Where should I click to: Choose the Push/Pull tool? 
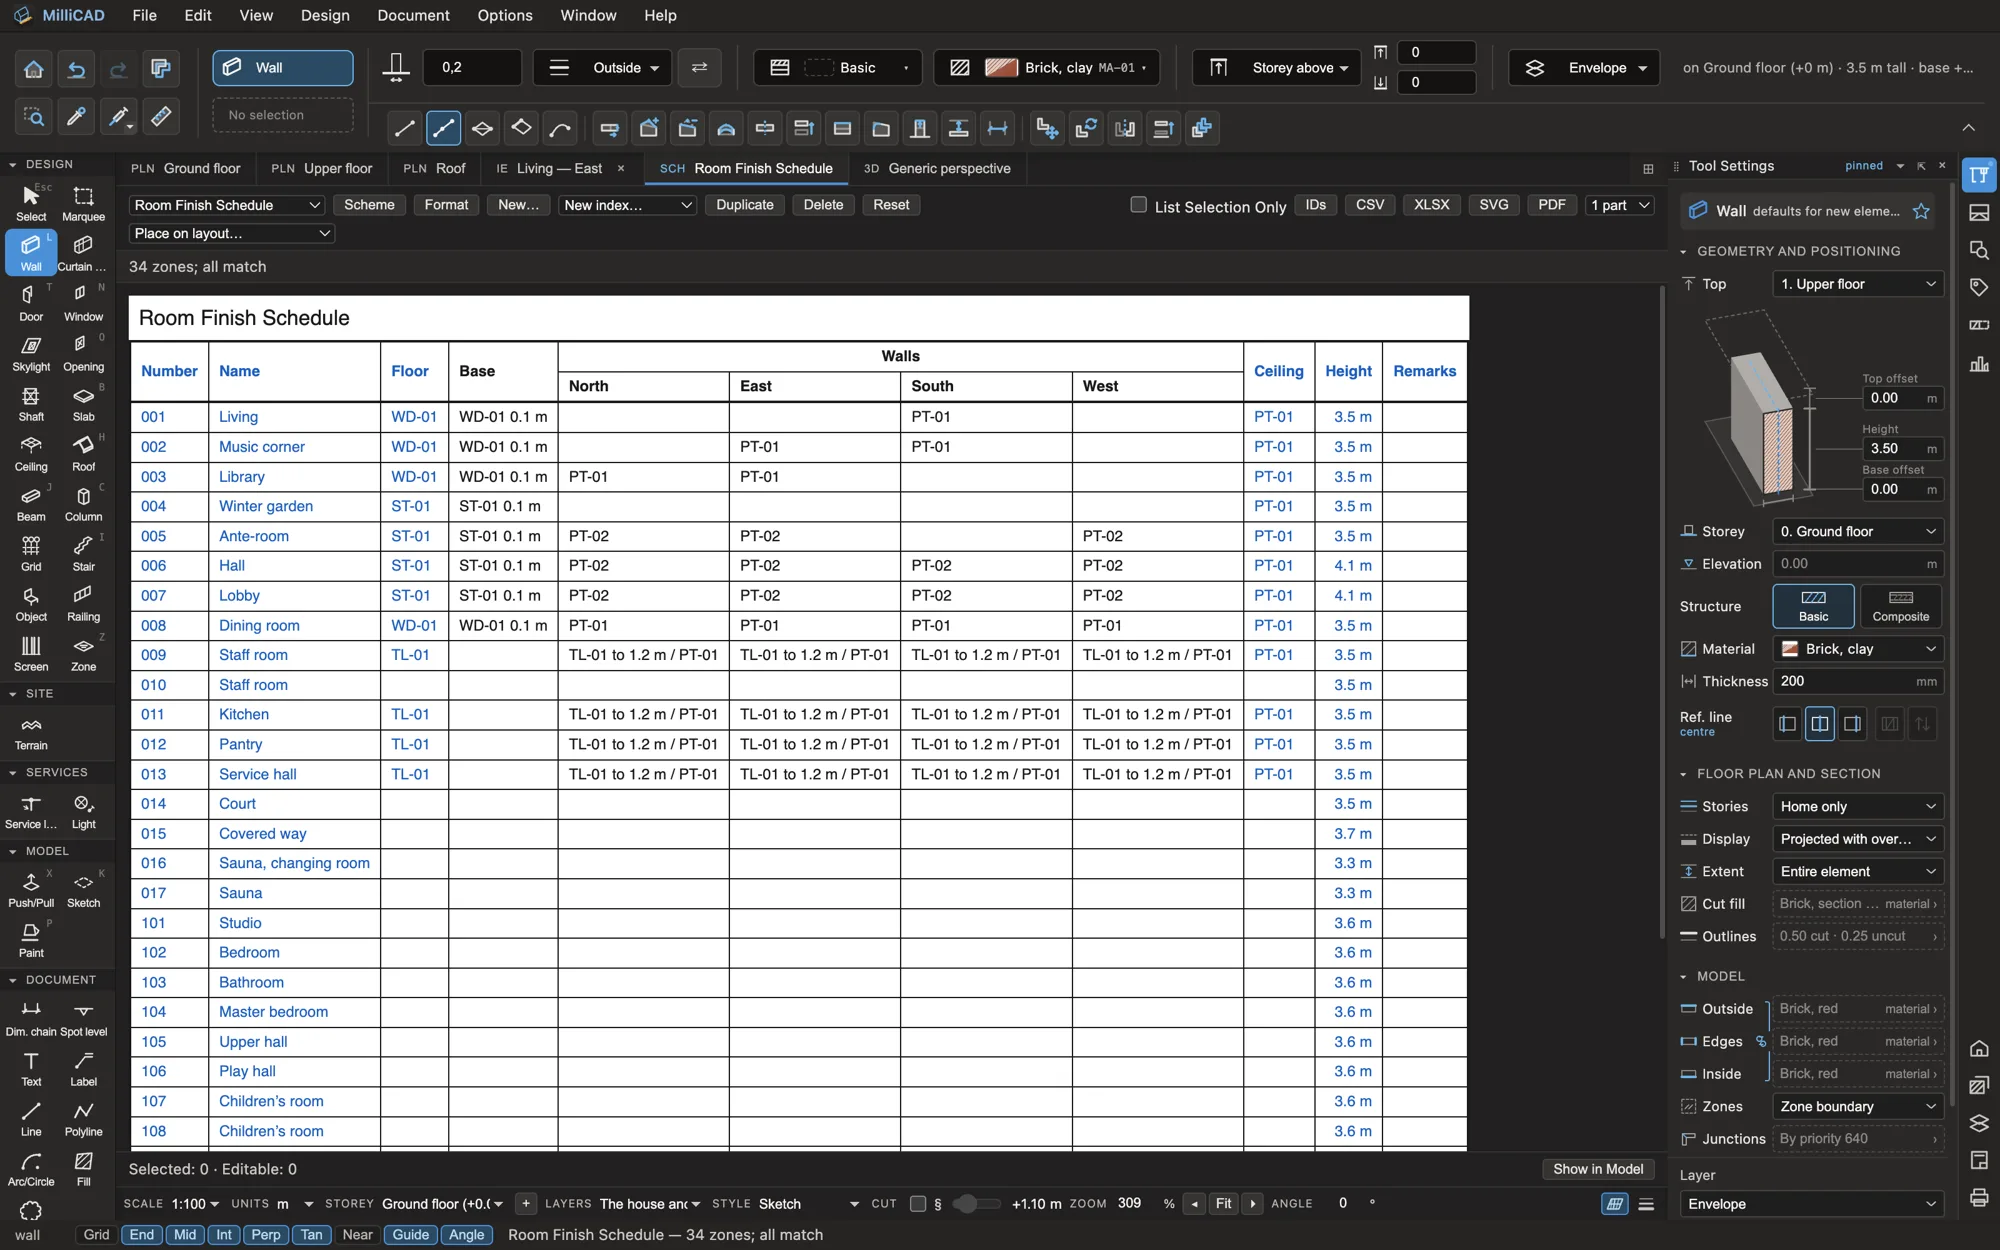tap(31, 890)
